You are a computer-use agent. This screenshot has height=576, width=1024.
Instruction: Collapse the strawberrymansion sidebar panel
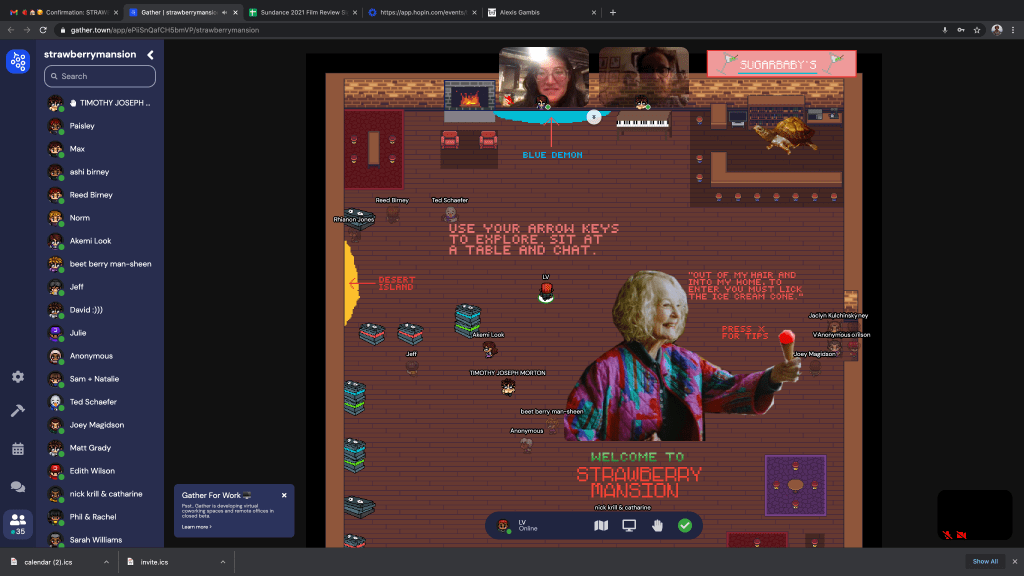tap(151, 55)
